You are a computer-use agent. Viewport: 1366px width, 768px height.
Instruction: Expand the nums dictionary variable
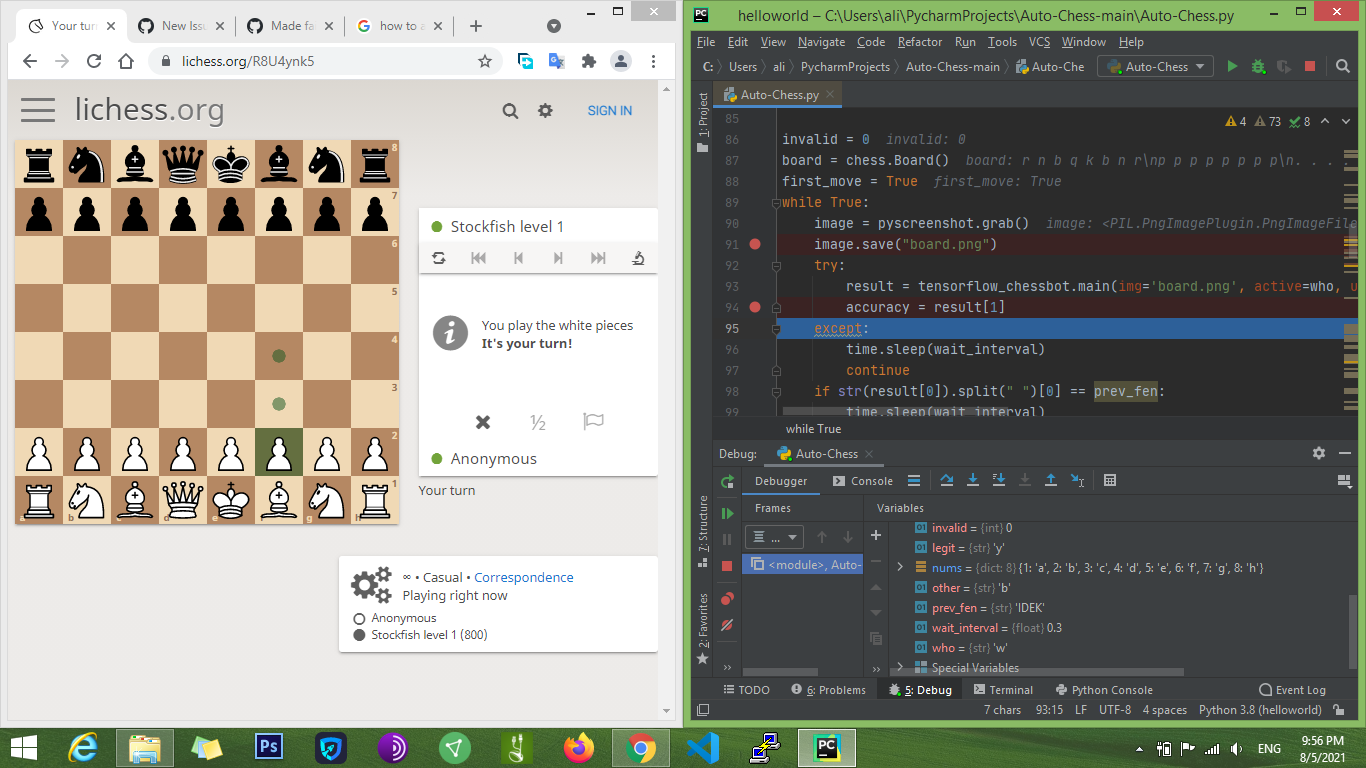(x=898, y=565)
